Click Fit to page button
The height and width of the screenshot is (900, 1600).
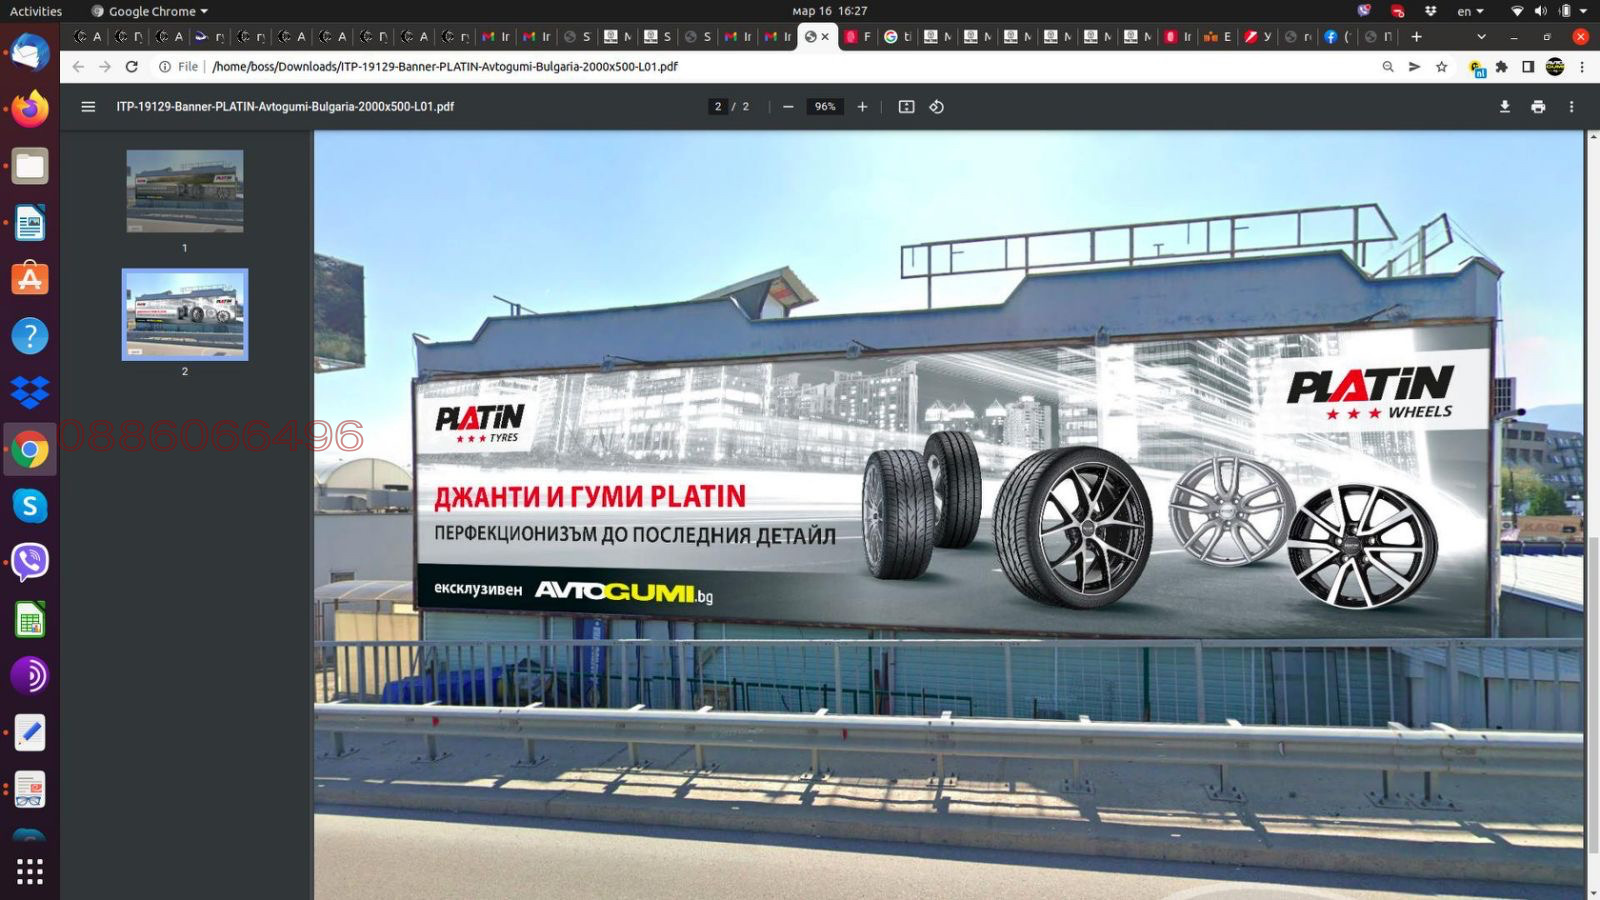coord(906,107)
